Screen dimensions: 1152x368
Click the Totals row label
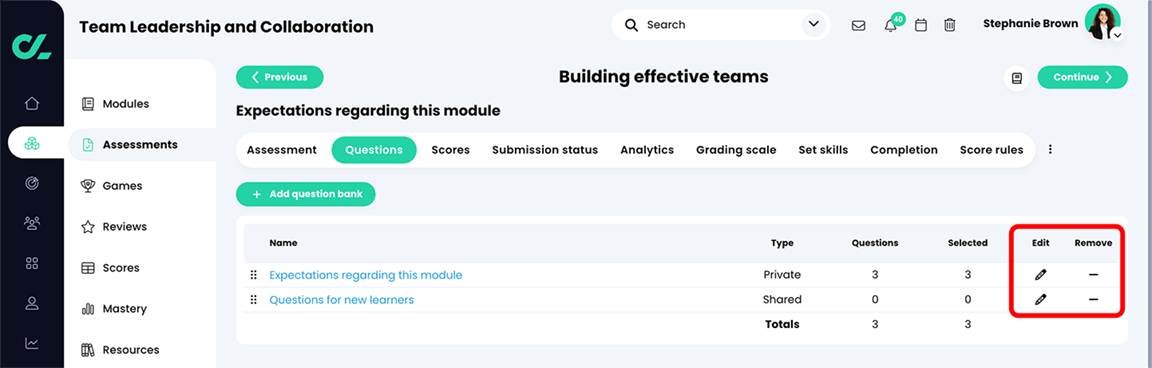[782, 324]
